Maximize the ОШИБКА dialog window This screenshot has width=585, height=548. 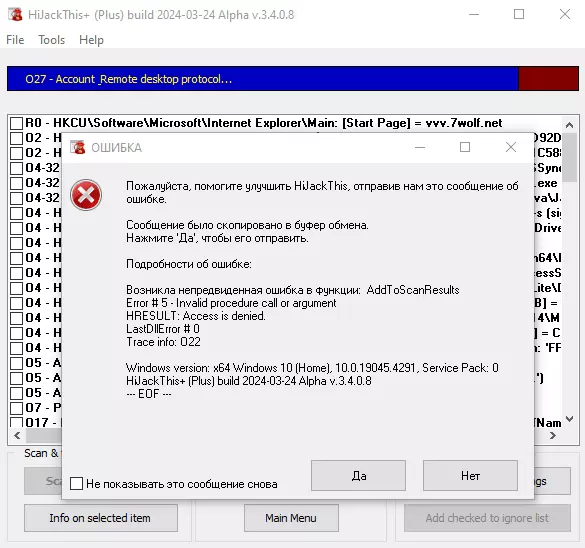click(465, 147)
